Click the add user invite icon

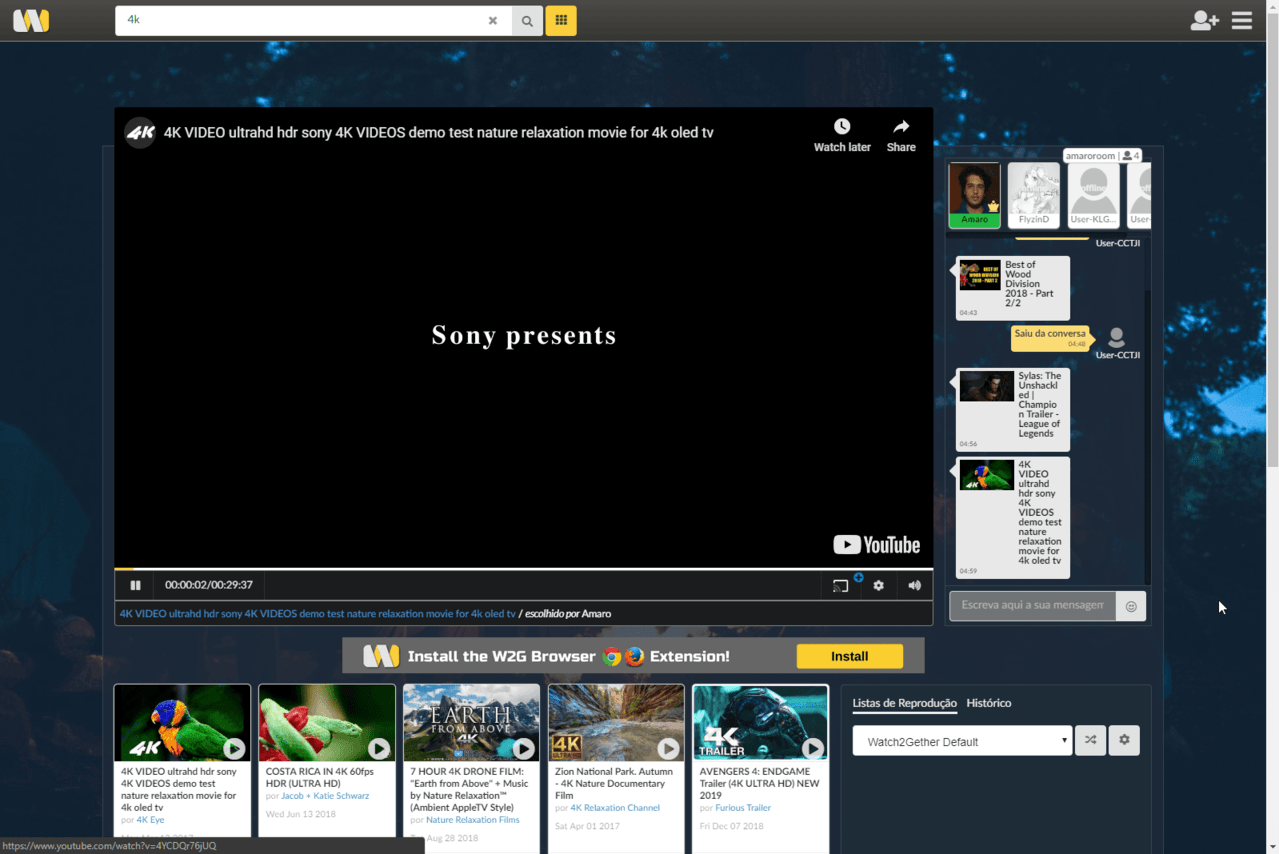(x=1204, y=20)
